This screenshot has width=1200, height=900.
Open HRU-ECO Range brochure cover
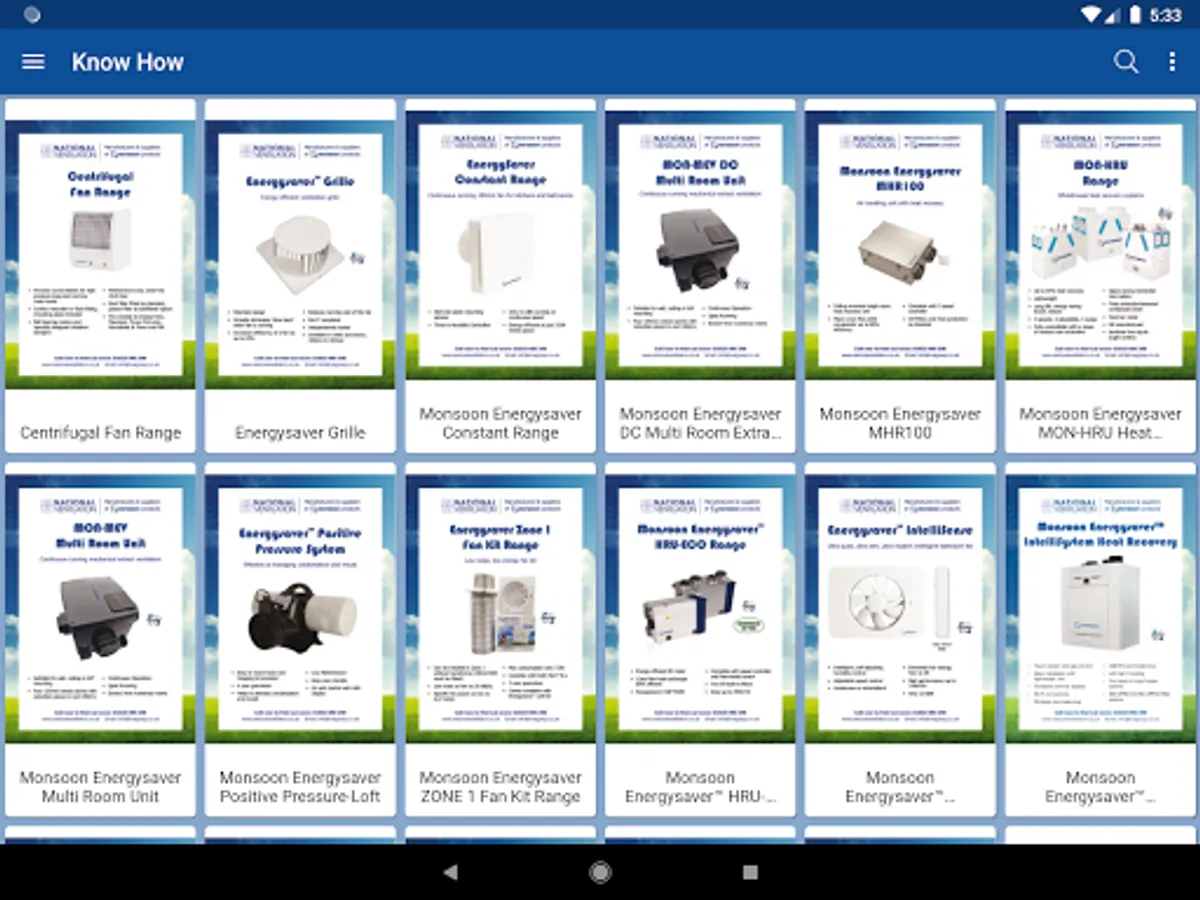tap(700, 608)
